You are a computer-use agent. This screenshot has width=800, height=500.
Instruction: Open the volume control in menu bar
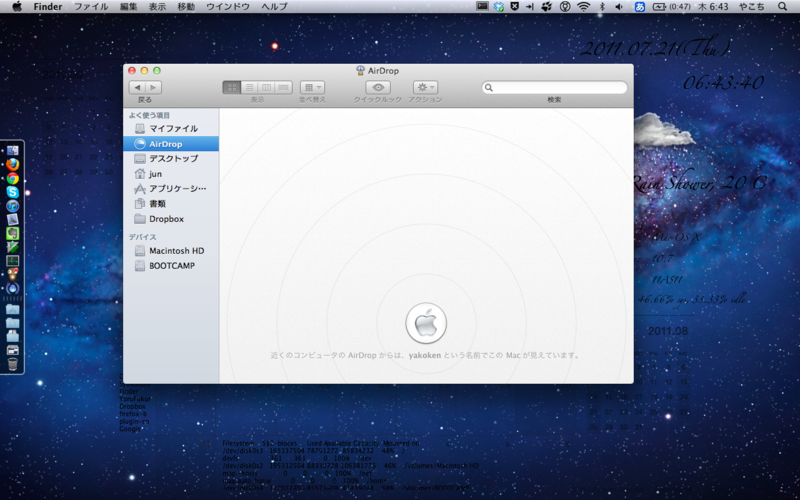619,7
